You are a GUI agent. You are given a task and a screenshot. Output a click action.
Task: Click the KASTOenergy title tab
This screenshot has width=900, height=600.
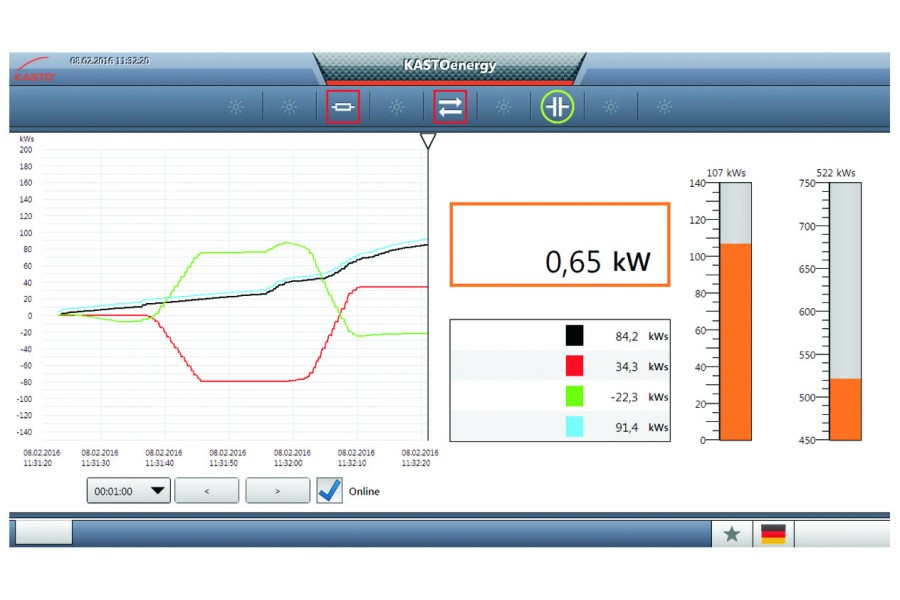pos(449,65)
